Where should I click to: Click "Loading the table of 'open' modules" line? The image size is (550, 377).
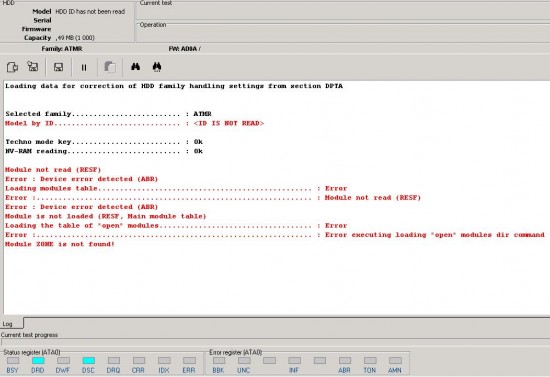tap(176, 225)
